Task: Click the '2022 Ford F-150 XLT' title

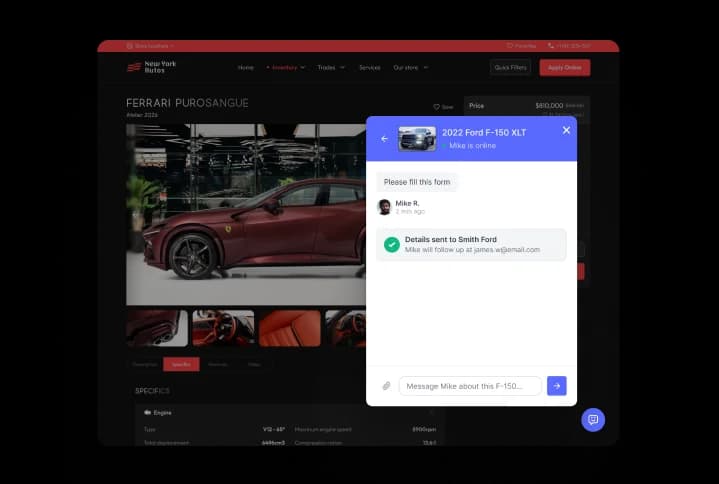Action: point(484,132)
